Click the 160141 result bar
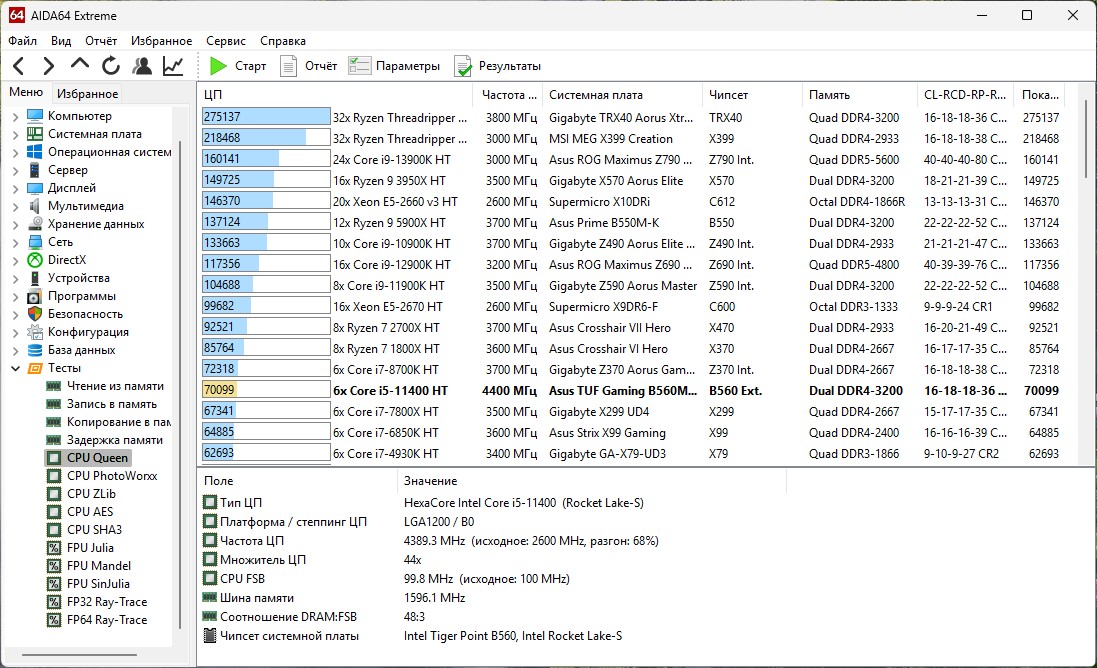1097x668 pixels. (266, 159)
